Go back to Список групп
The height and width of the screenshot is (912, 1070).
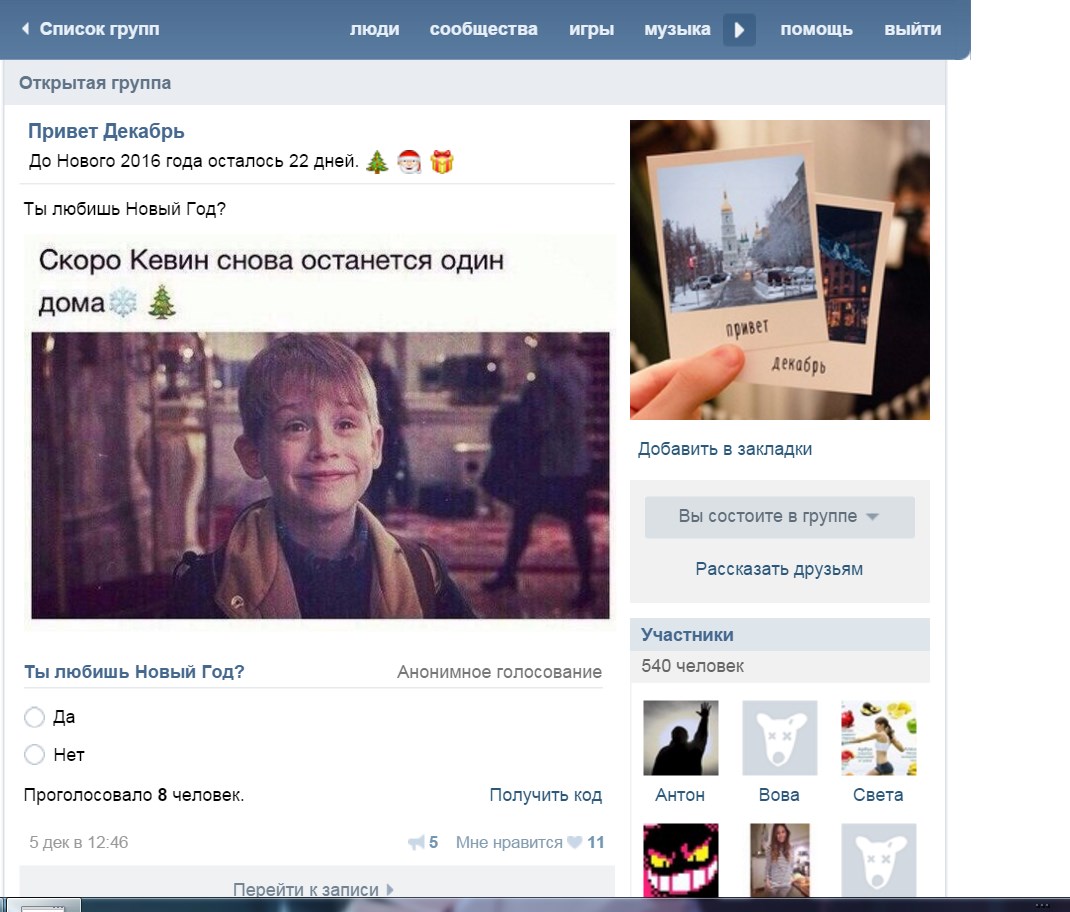(99, 29)
